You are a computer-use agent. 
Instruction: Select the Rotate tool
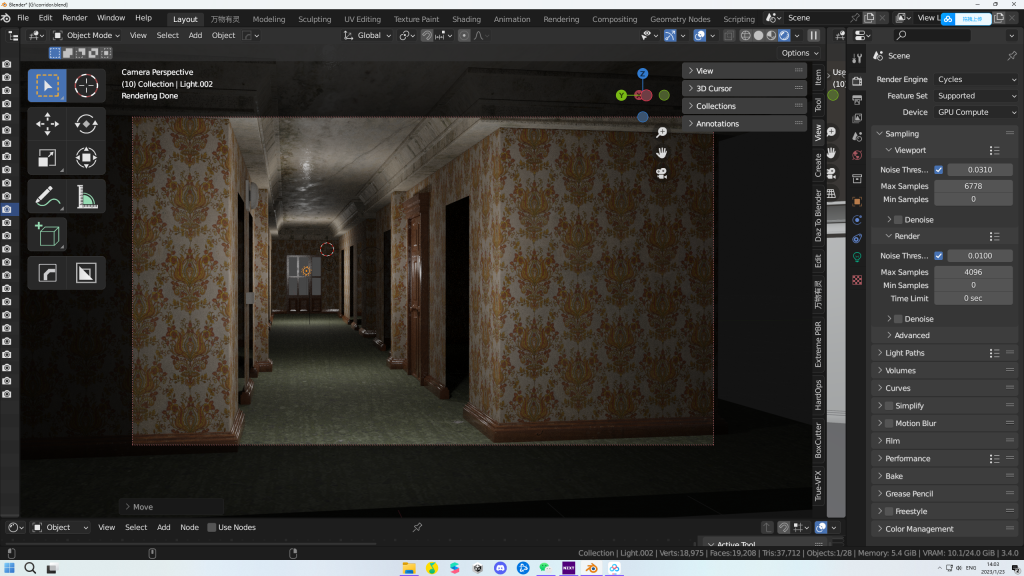pos(86,123)
